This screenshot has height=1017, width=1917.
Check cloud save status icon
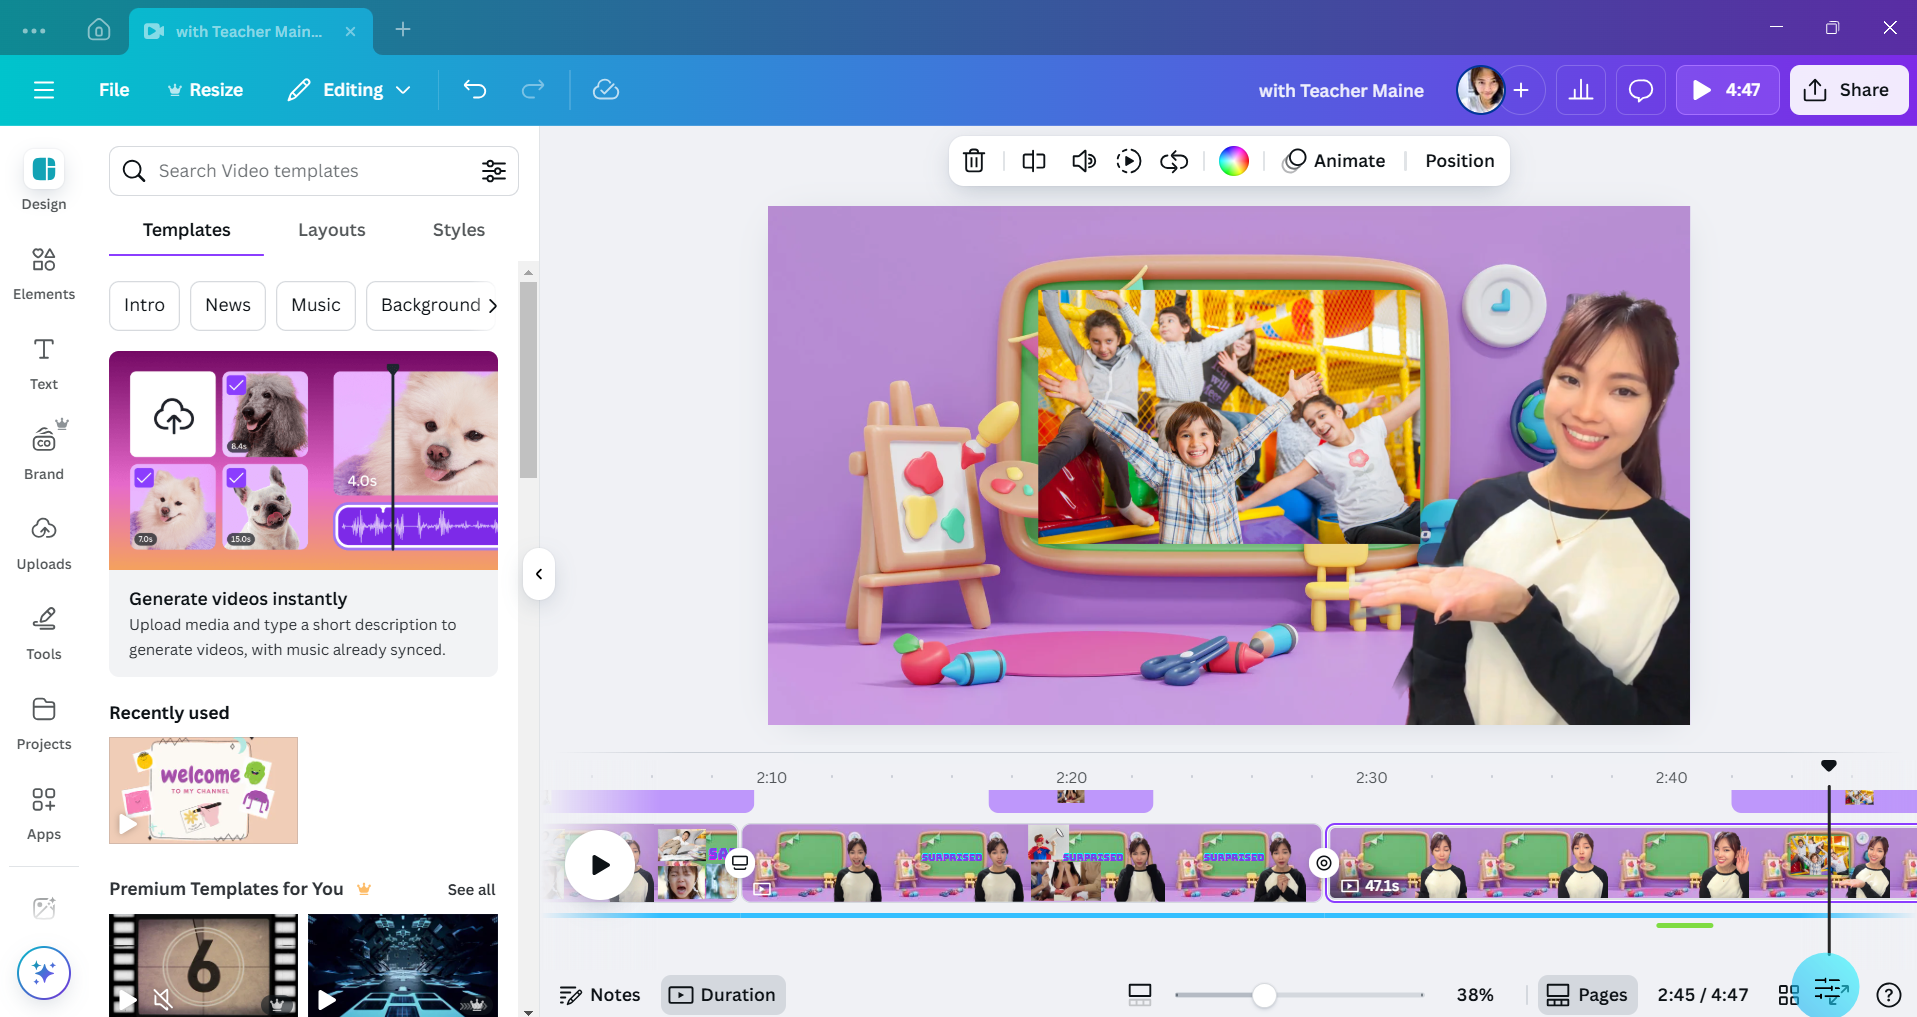606,90
